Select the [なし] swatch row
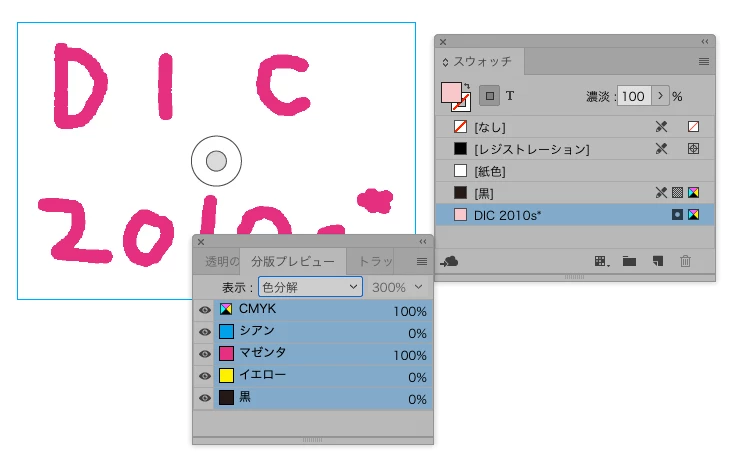Viewport: 742px width, 467px height. (574, 127)
